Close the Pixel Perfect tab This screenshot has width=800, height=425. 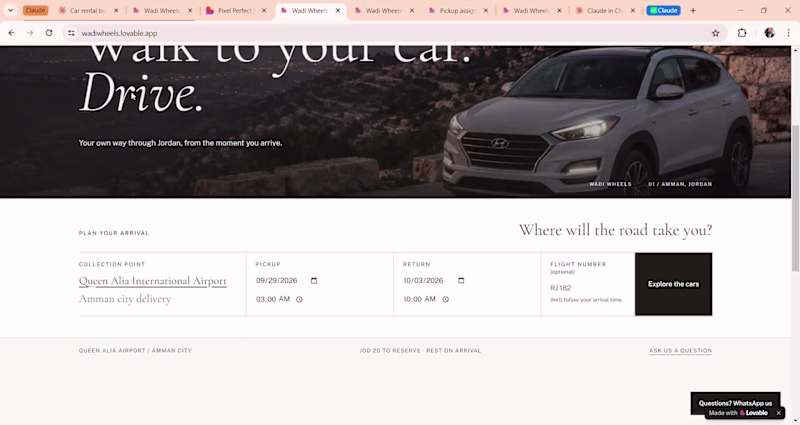264,10
